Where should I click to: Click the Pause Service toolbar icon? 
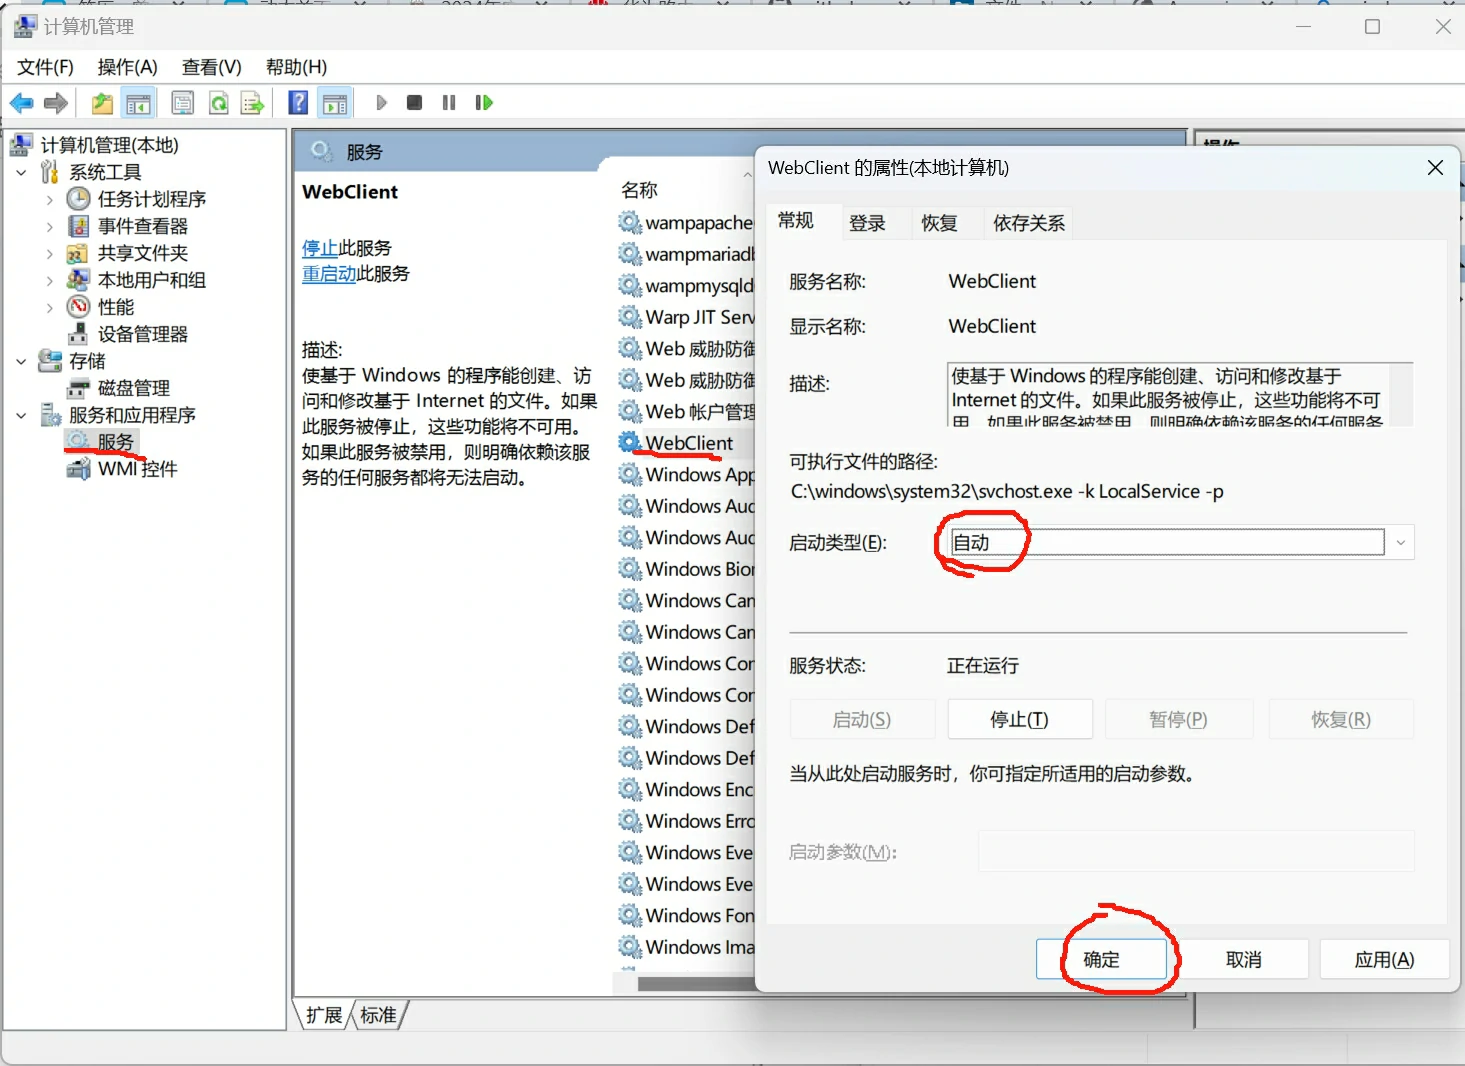(x=449, y=103)
